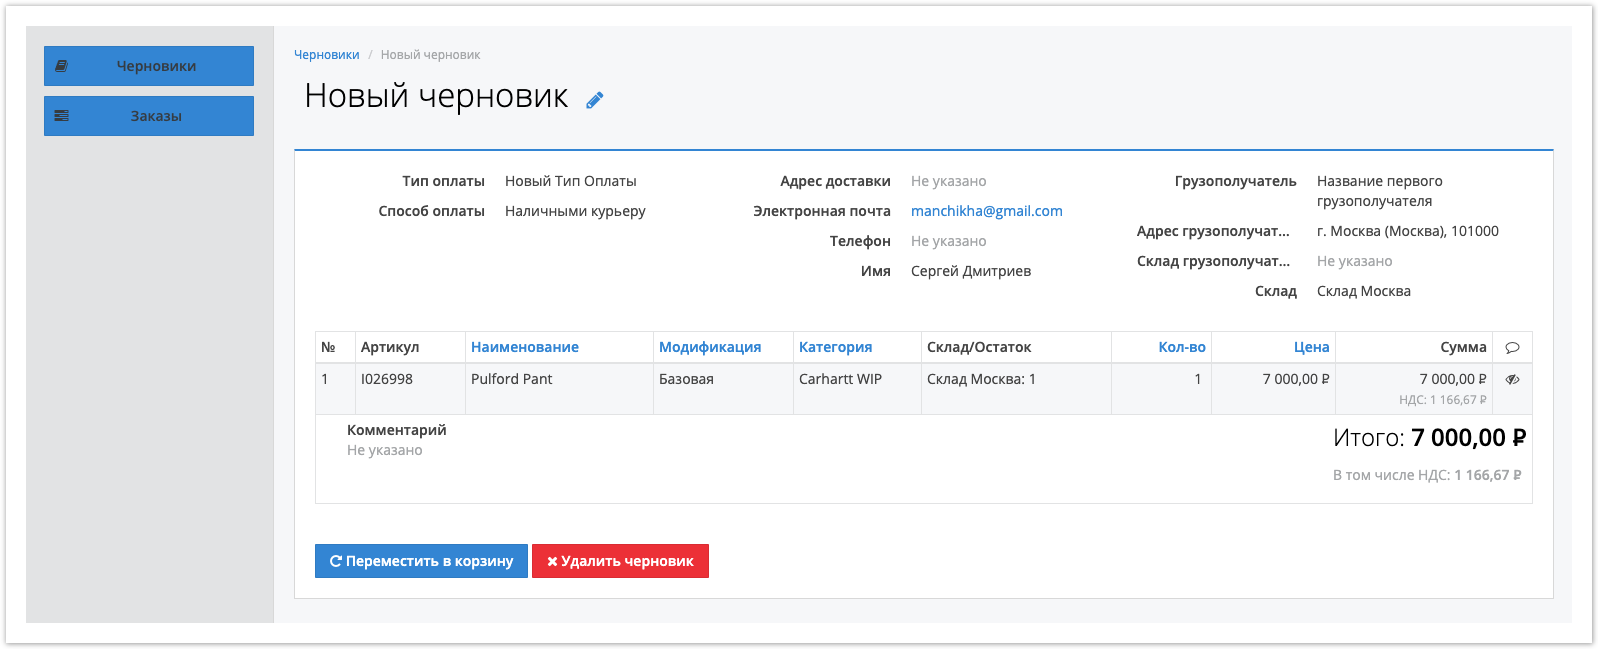Click Не указано next to Телефон
1598x649 pixels.
[x=948, y=241]
